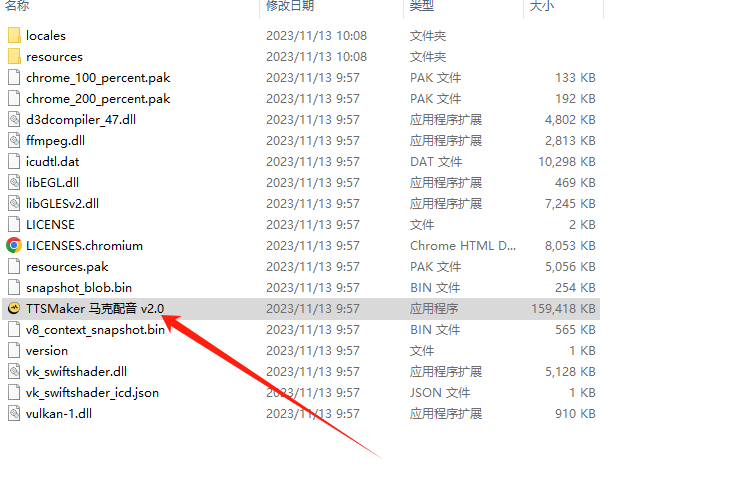
Task: Click the 565 KB size value
Action: point(575,330)
